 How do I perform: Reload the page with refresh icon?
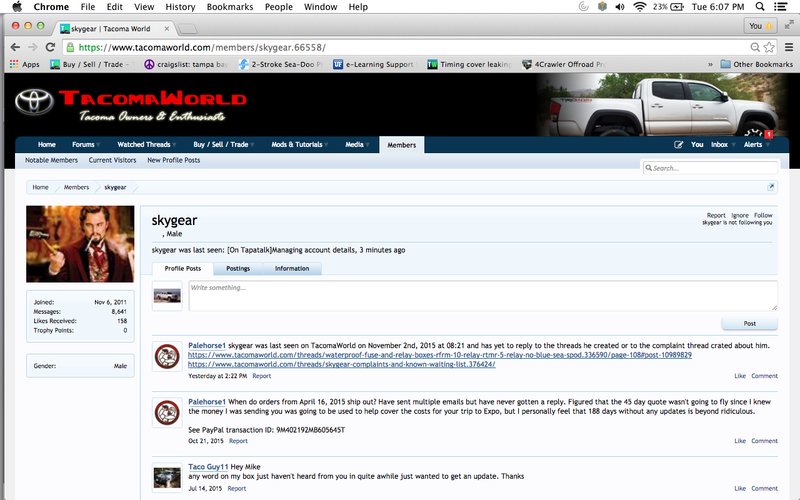tap(50, 47)
